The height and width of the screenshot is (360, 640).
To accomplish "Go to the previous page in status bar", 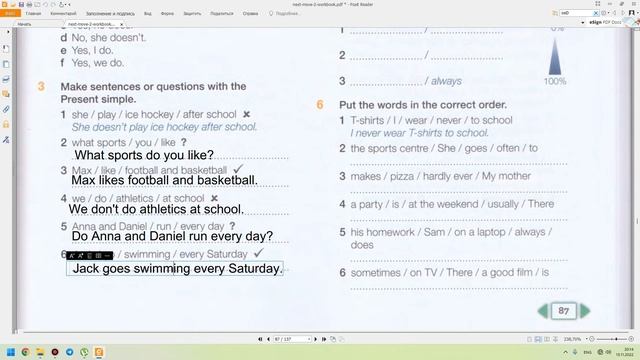I will pyautogui.click(x=268, y=339).
